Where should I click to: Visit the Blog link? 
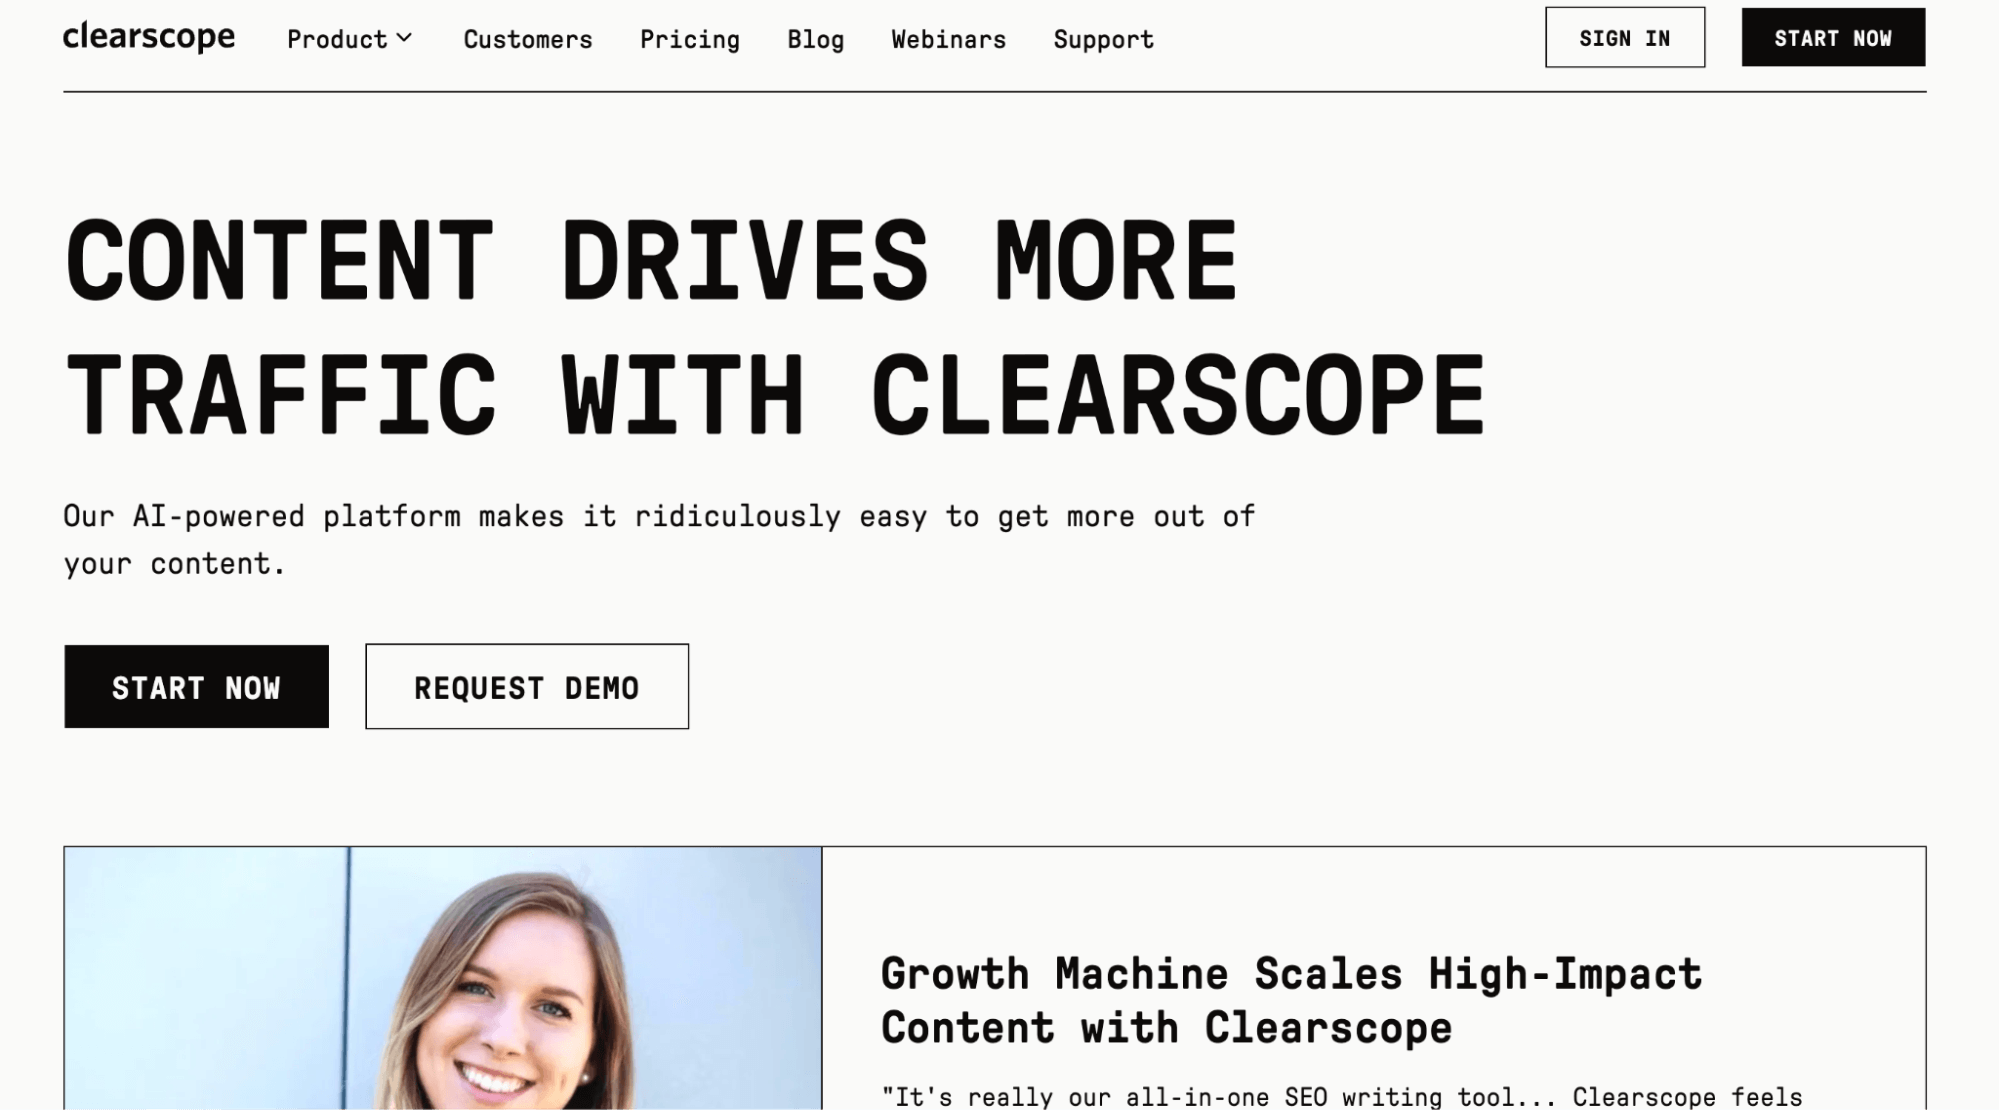(815, 39)
